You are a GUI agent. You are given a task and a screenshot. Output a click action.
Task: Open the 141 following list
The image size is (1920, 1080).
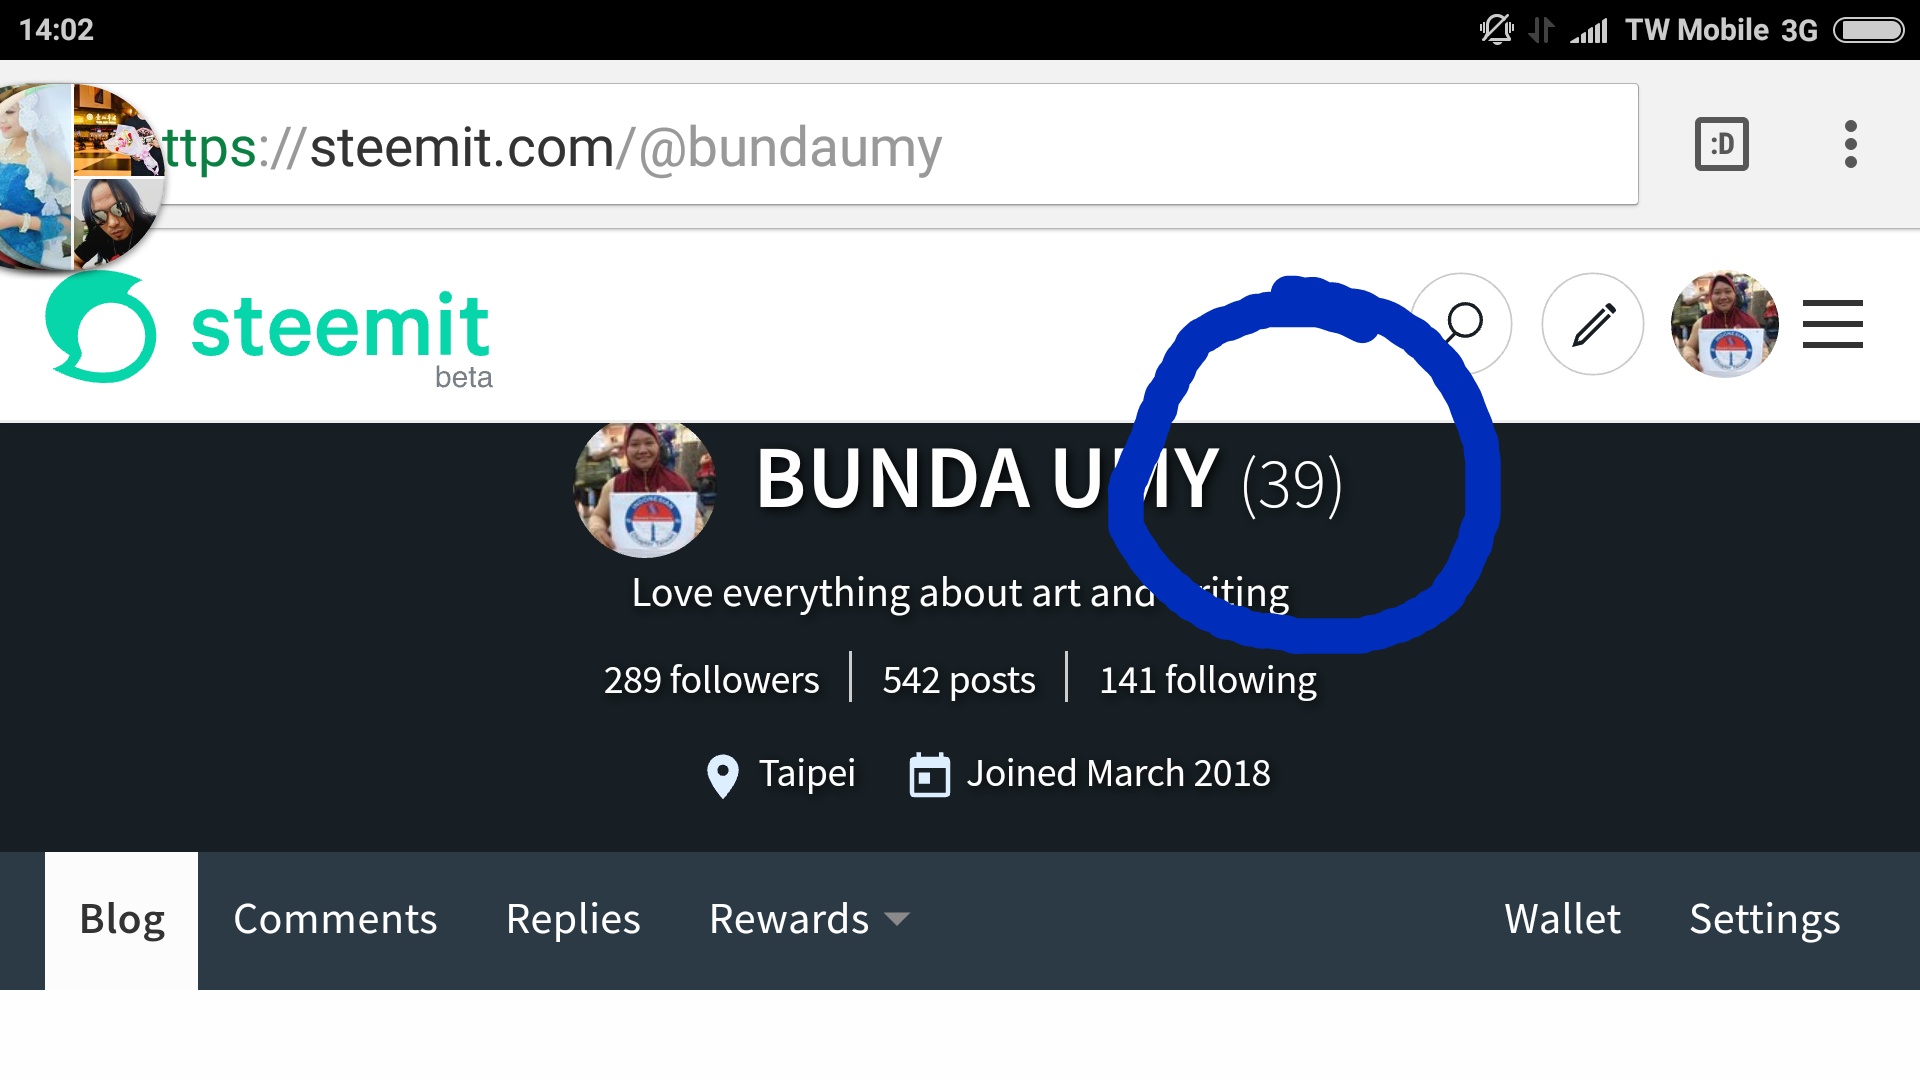click(x=1207, y=681)
